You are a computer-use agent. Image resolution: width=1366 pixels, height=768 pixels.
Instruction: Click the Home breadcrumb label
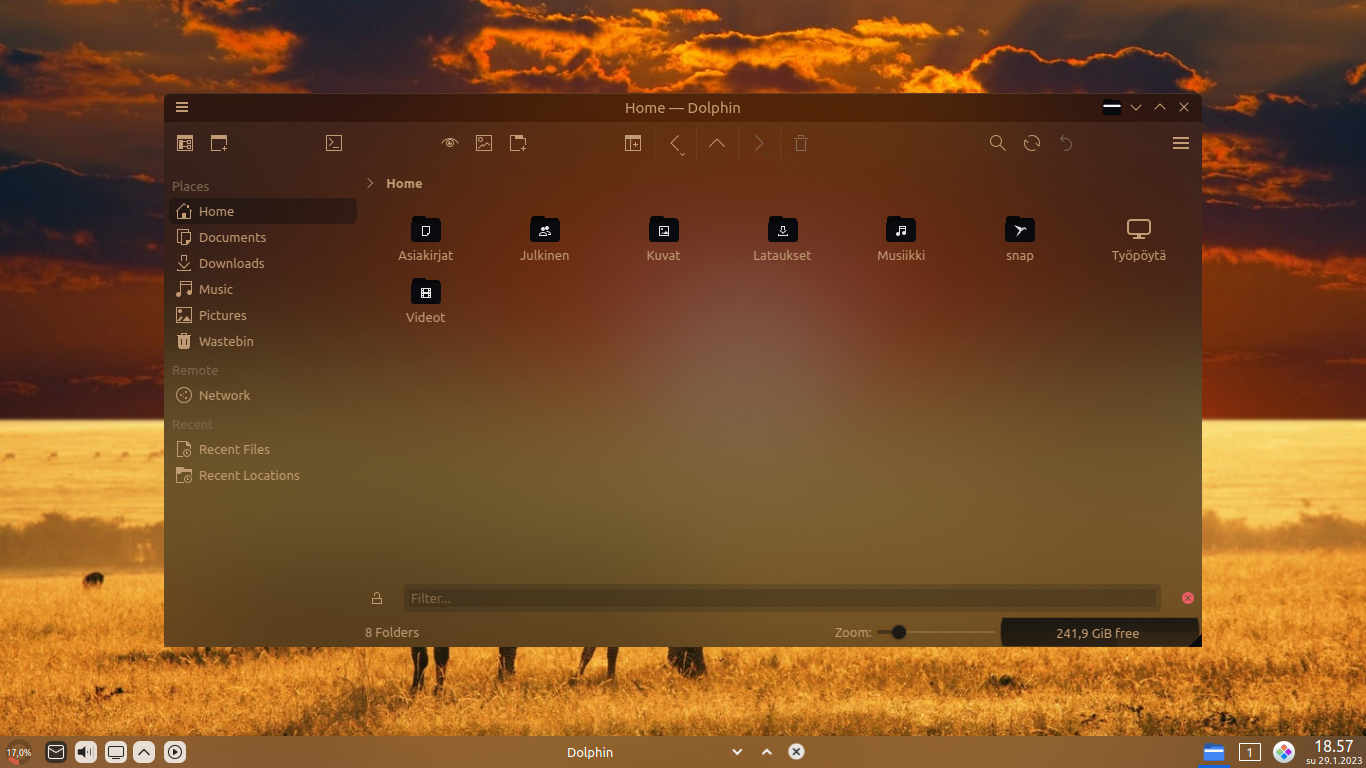[x=404, y=183]
